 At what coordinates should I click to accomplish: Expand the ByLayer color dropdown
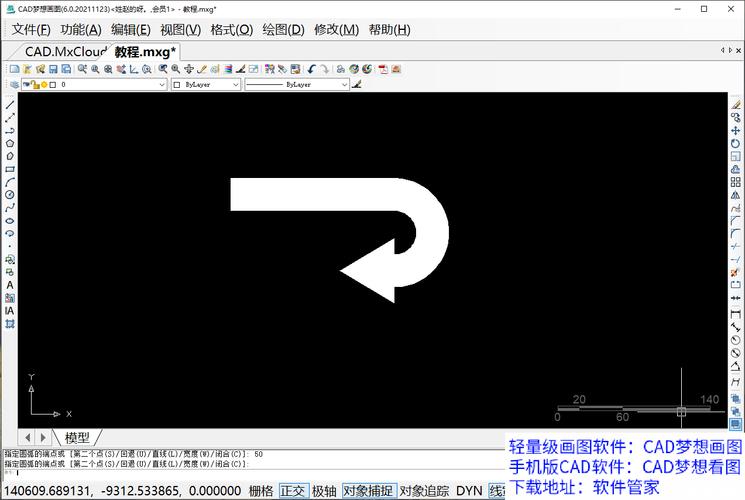[x=236, y=85]
